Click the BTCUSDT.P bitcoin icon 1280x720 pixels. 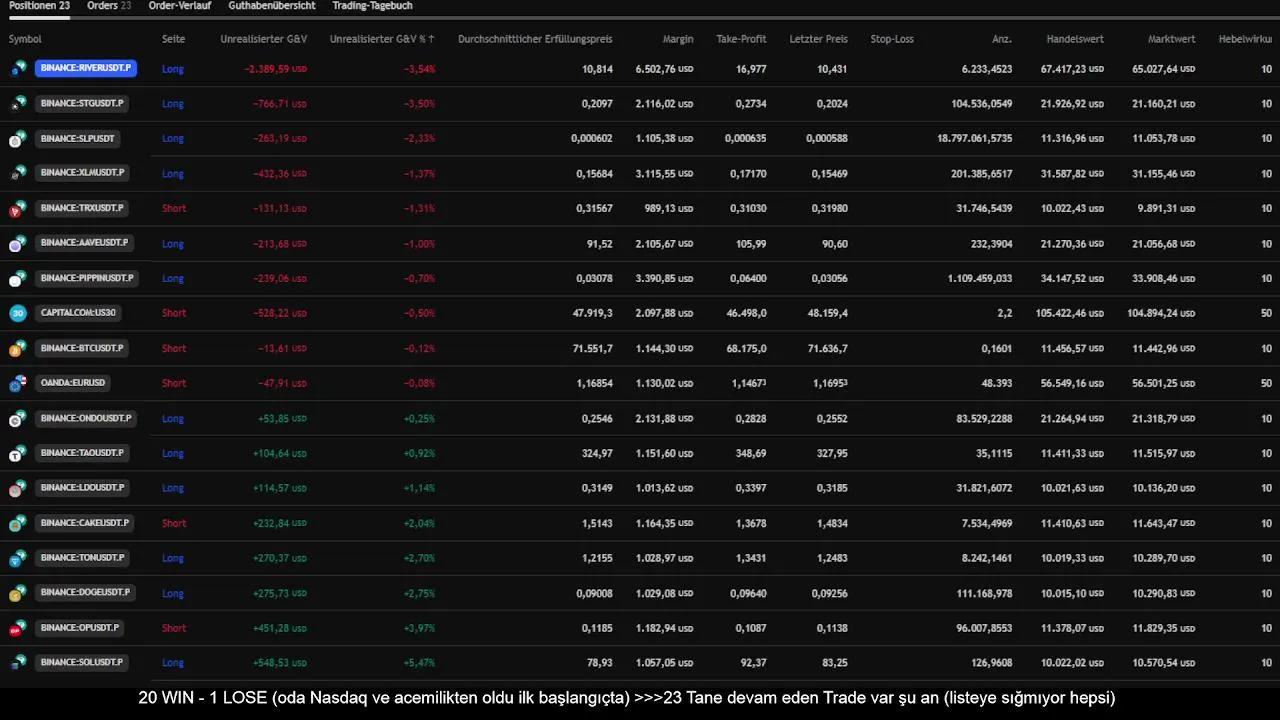click(18, 348)
